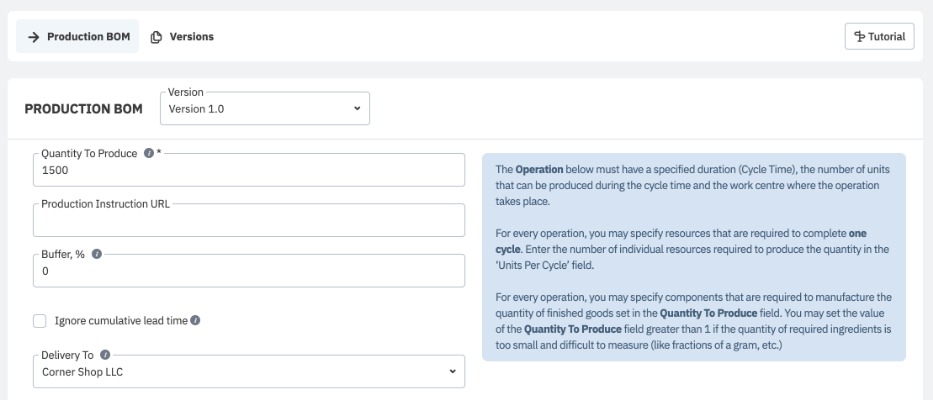Switch to the Versions tab
933x400 pixels.
tap(182, 37)
